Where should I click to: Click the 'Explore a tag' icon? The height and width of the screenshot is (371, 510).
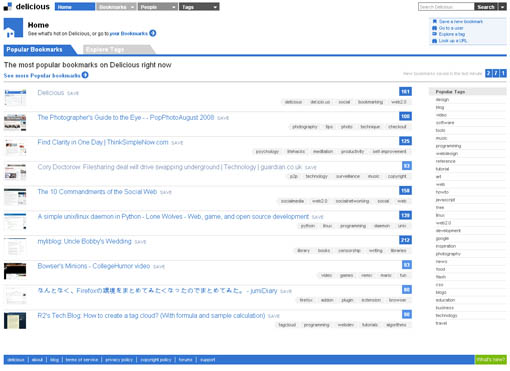click(x=434, y=34)
